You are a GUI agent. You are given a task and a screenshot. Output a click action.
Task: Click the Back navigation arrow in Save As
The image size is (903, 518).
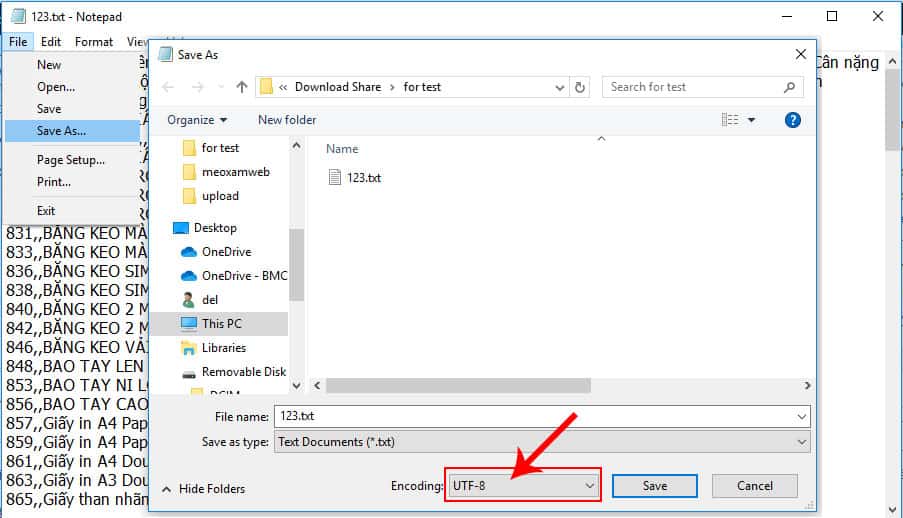pyautogui.click(x=169, y=87)
